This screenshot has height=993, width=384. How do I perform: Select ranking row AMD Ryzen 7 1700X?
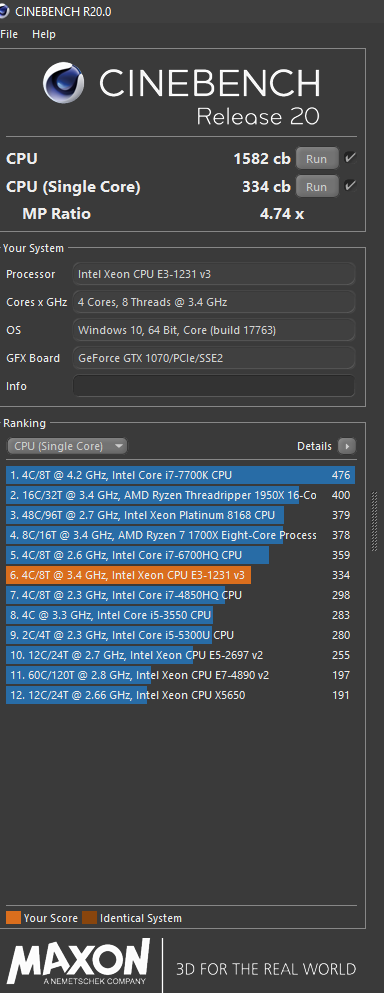[x=181, y=535]
